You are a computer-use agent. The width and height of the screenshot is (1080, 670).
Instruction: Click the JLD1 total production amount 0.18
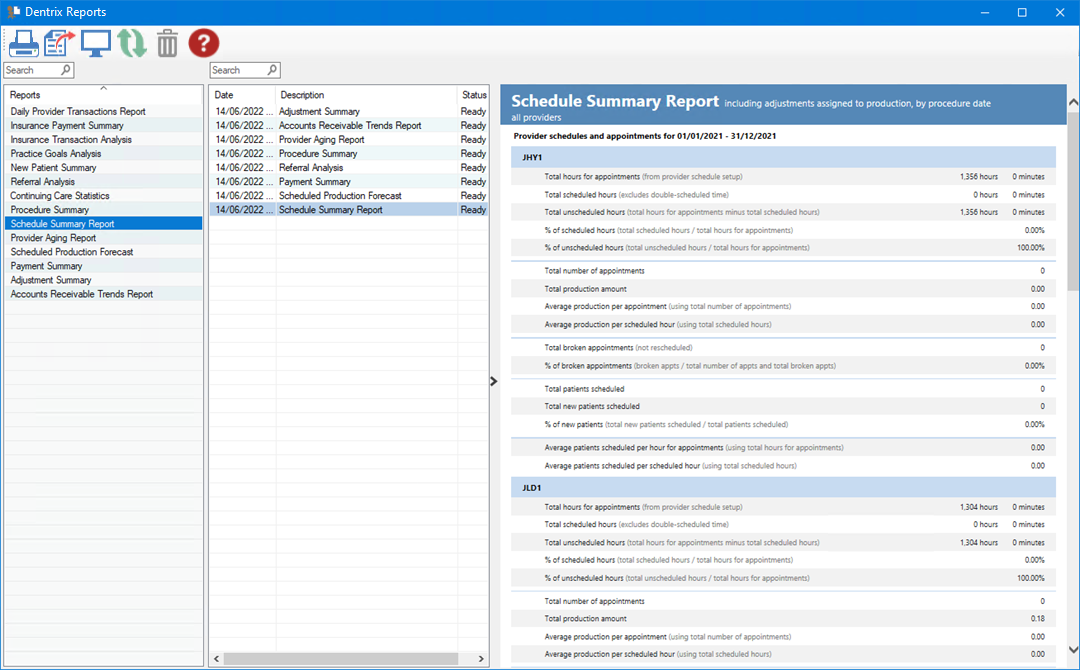tap(1037, 618)
